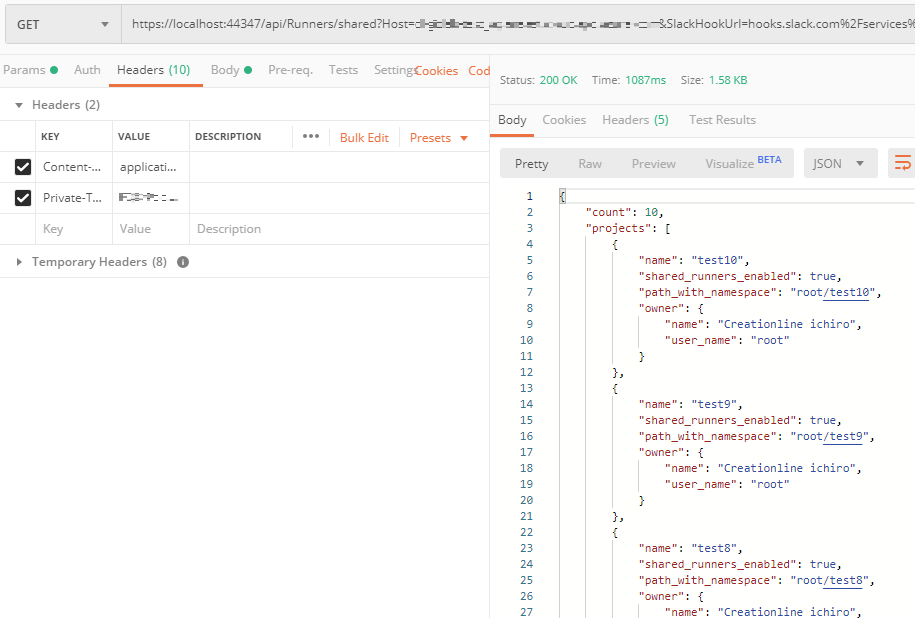Click the empty Key input field
Screen dimensions: 915x618
[74, 229]
